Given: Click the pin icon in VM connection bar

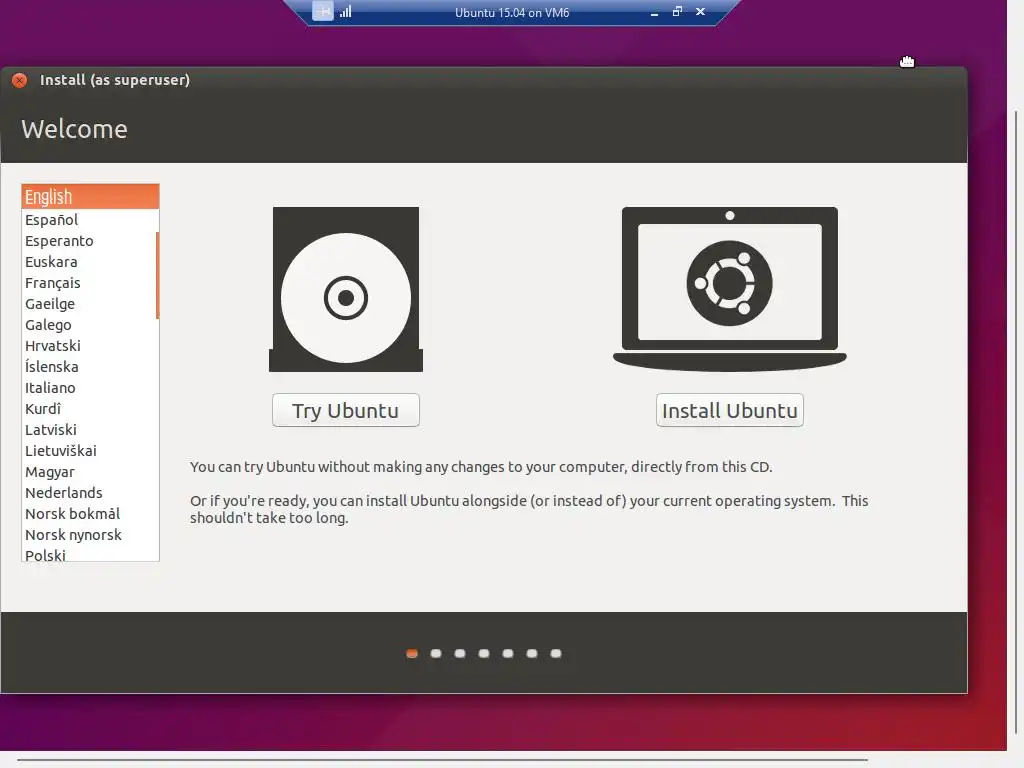Looking at the screenshot, I should point(323,11).
